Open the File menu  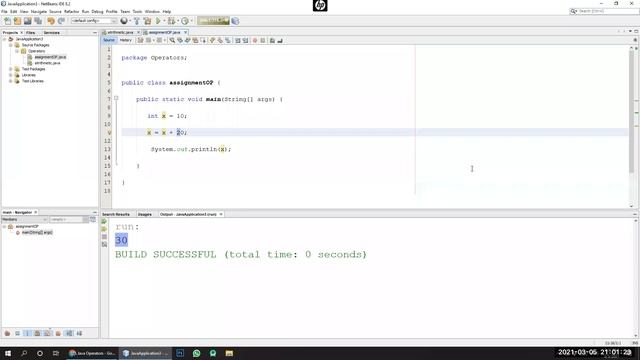tap(4, 11)
